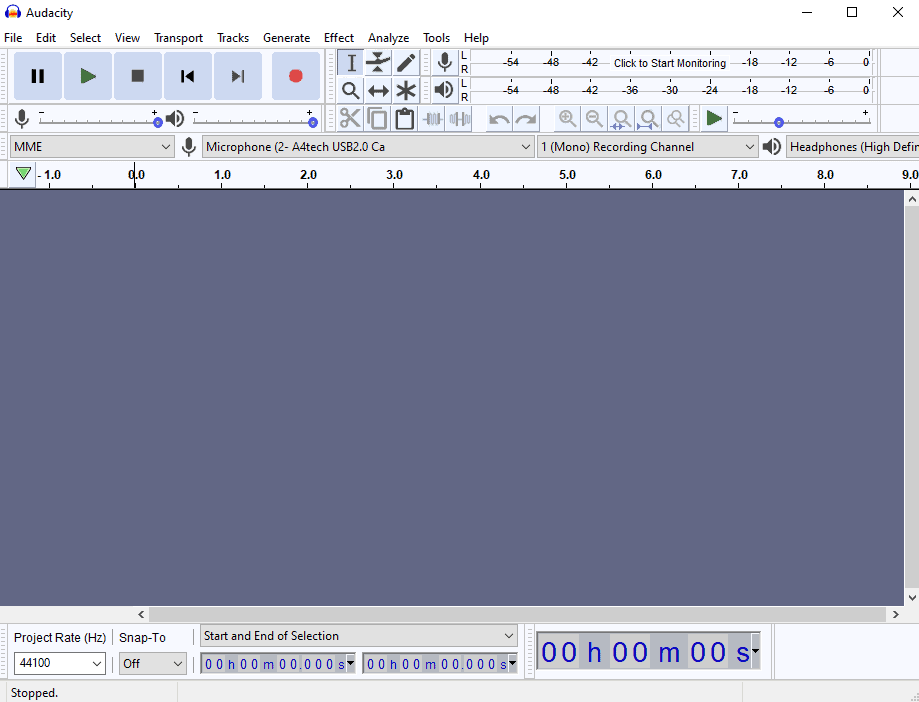Screen dimensions: 919x702
Task: Start recording with the red Record button
Action: pos(295,76)
